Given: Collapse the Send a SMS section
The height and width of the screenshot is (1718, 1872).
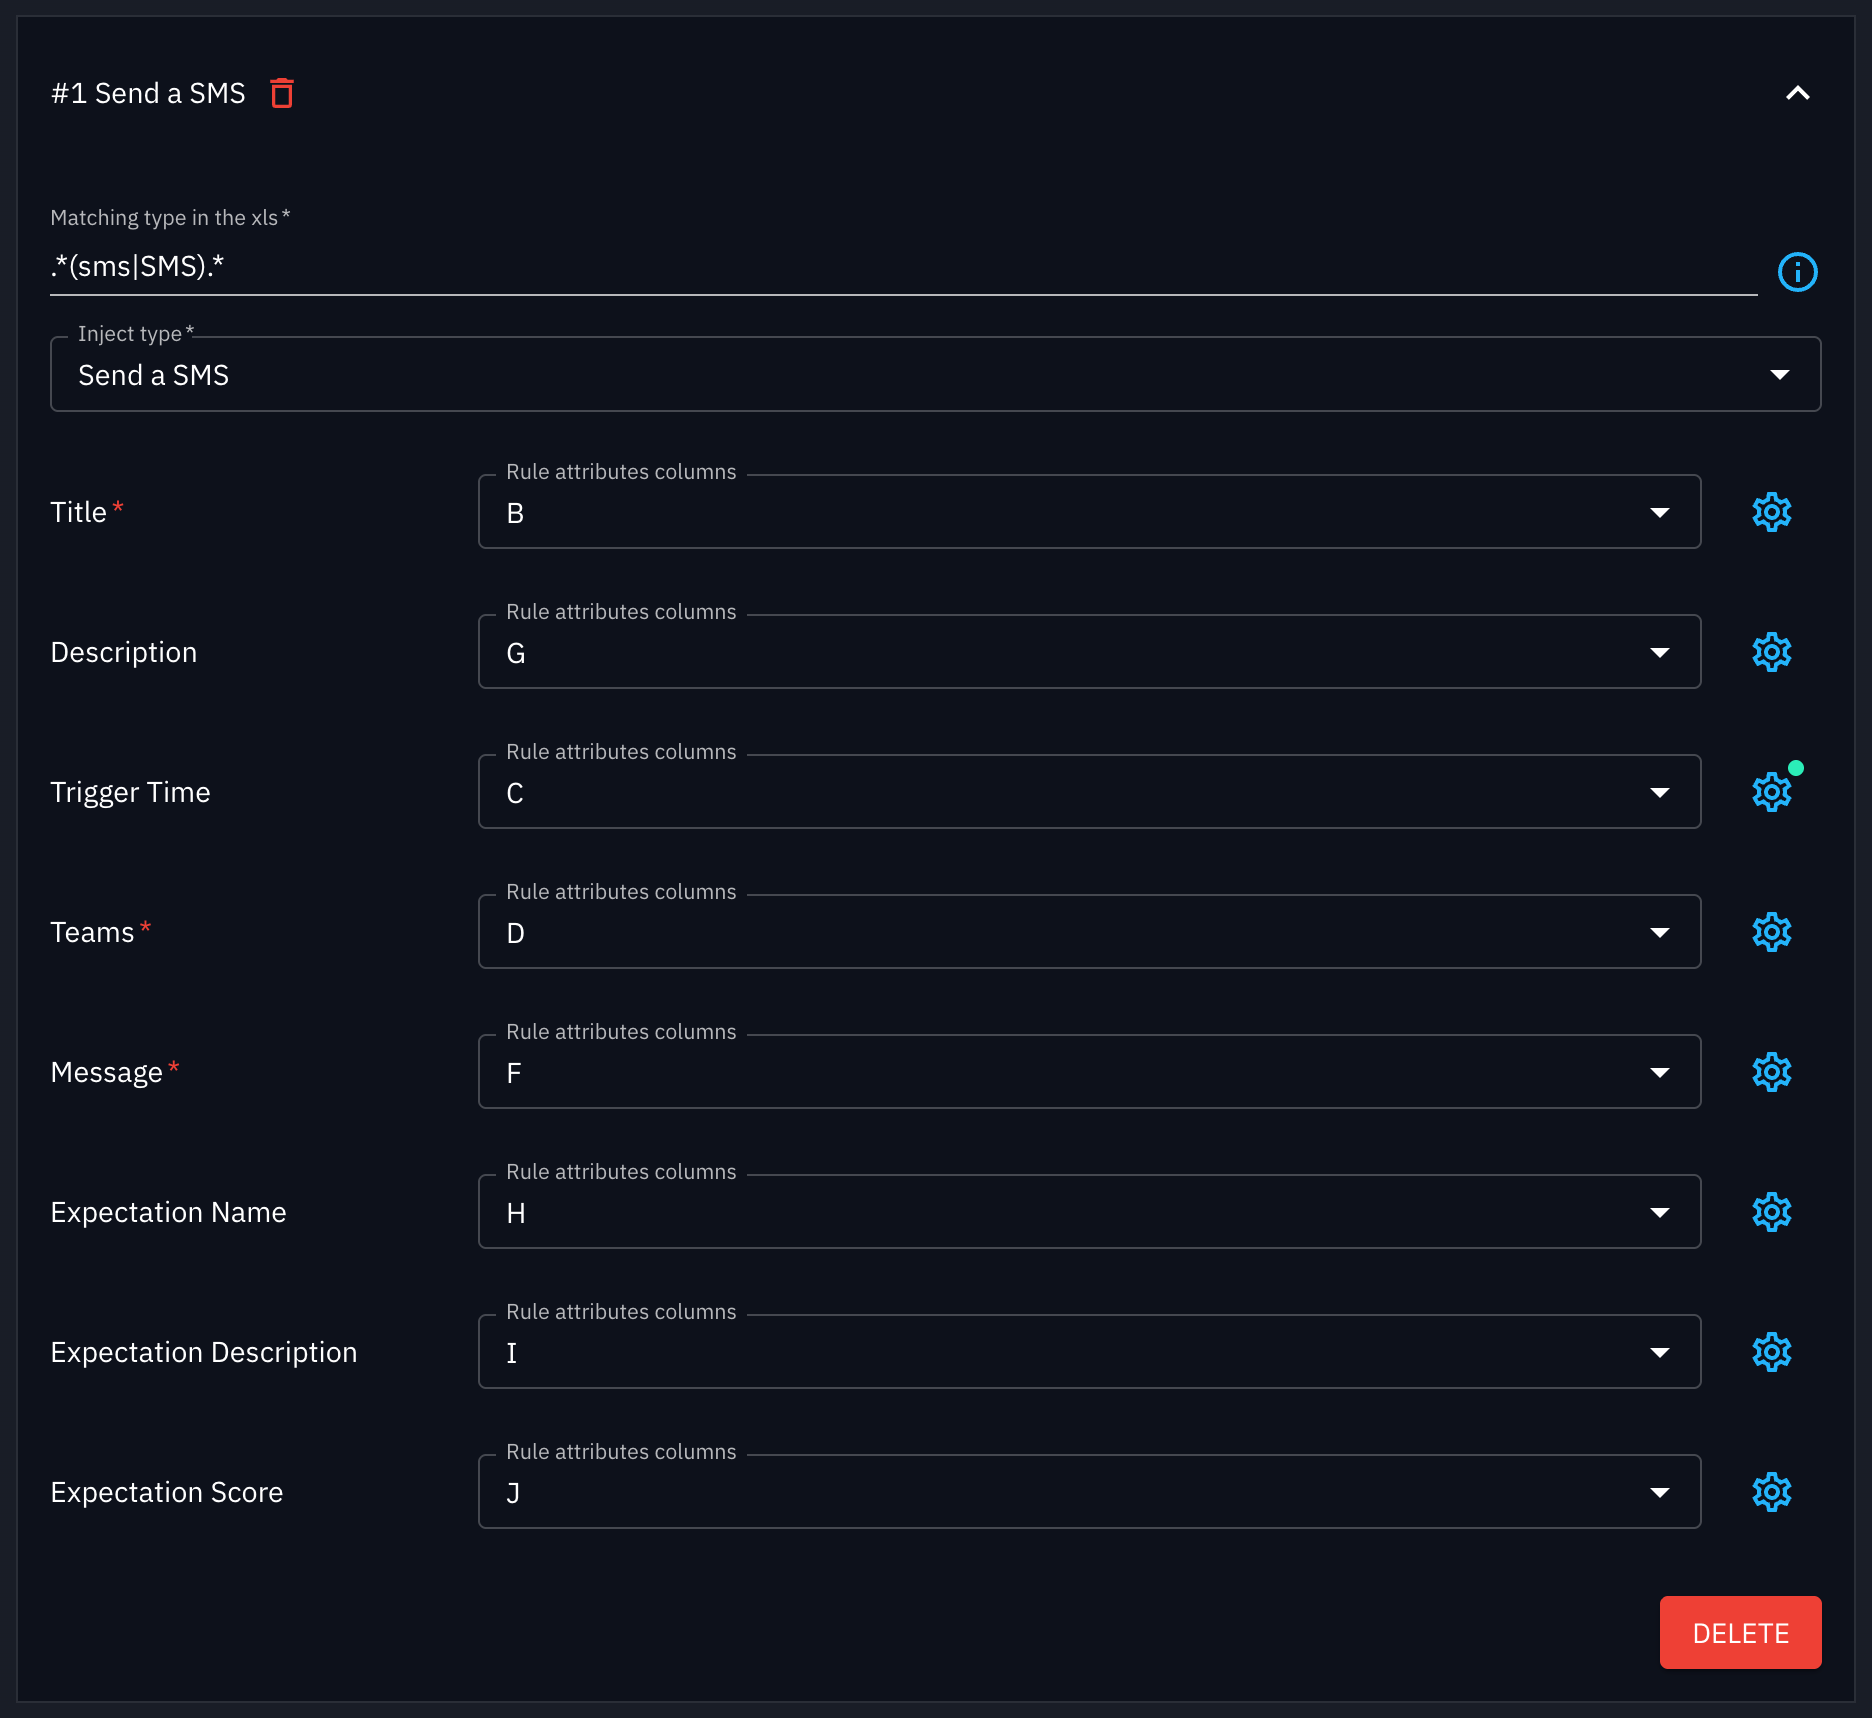Looking at the screenshot, I should click(x=1797, y=92).
